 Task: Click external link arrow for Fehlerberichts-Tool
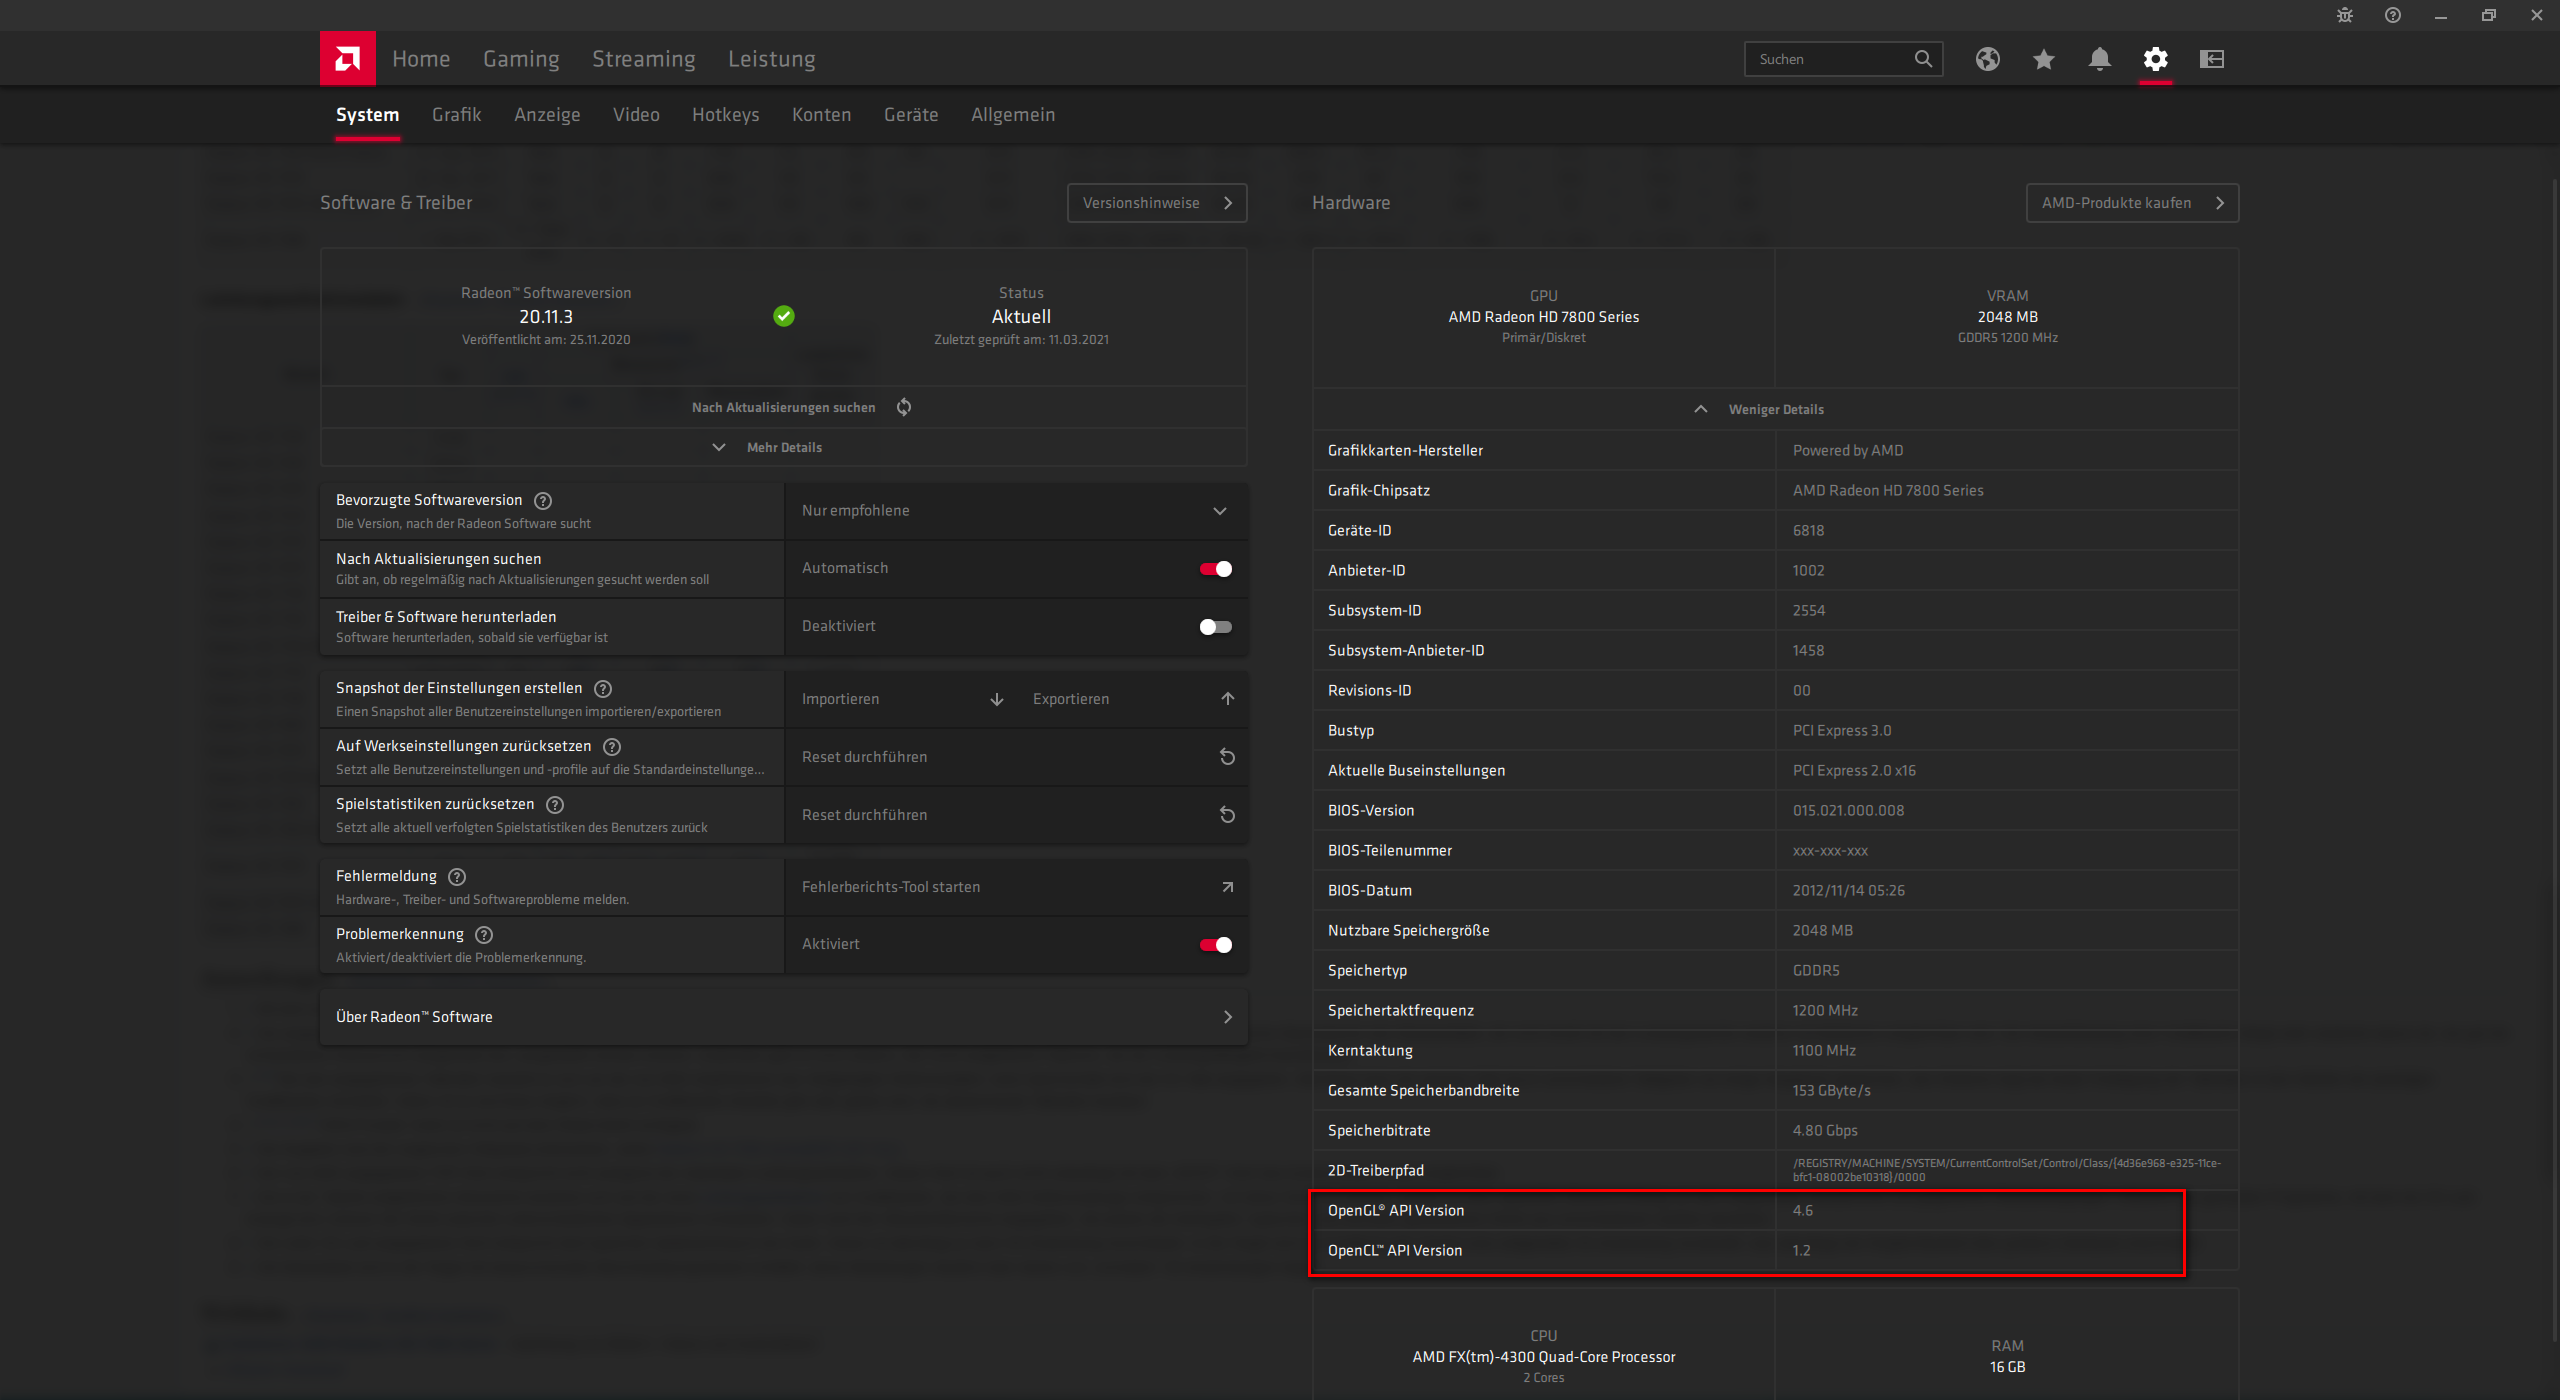[1227, 887]
